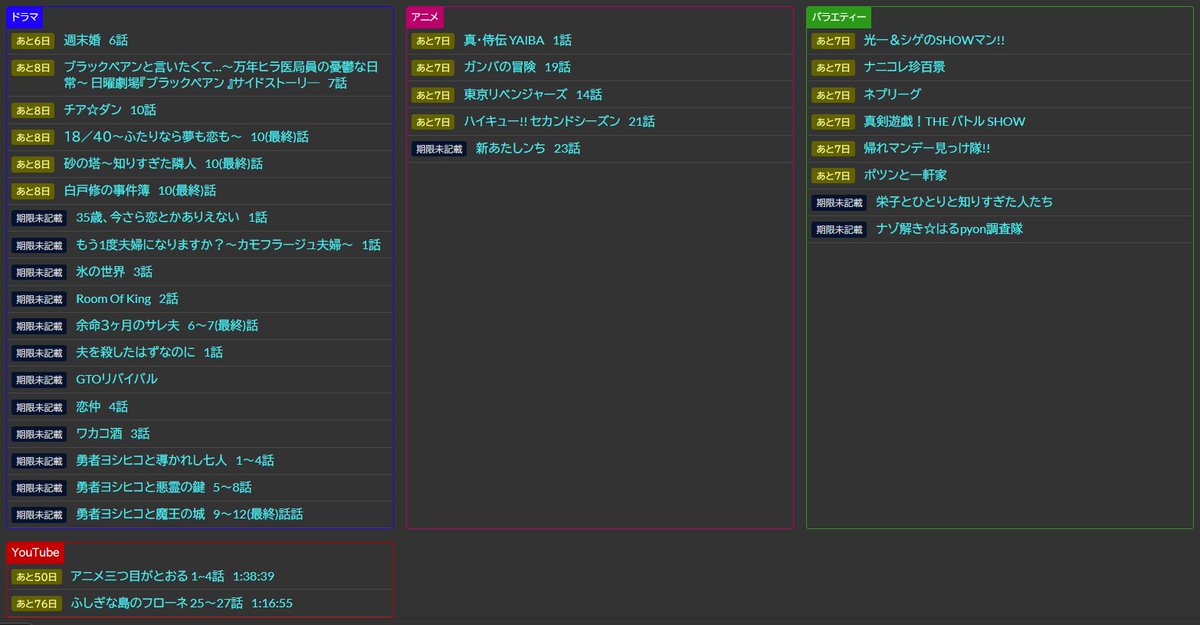Open ネプリーグ entry
The height and width of the screenshot is (625, 1200).
(x=892, y=95)
